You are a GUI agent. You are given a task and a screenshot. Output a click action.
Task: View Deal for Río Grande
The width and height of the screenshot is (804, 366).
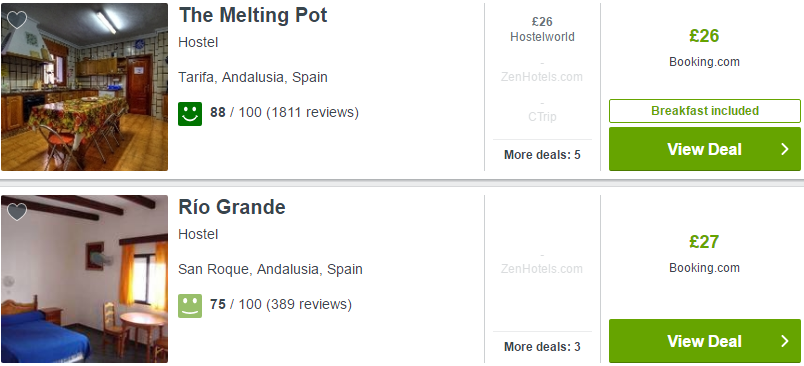click(705, 341)
